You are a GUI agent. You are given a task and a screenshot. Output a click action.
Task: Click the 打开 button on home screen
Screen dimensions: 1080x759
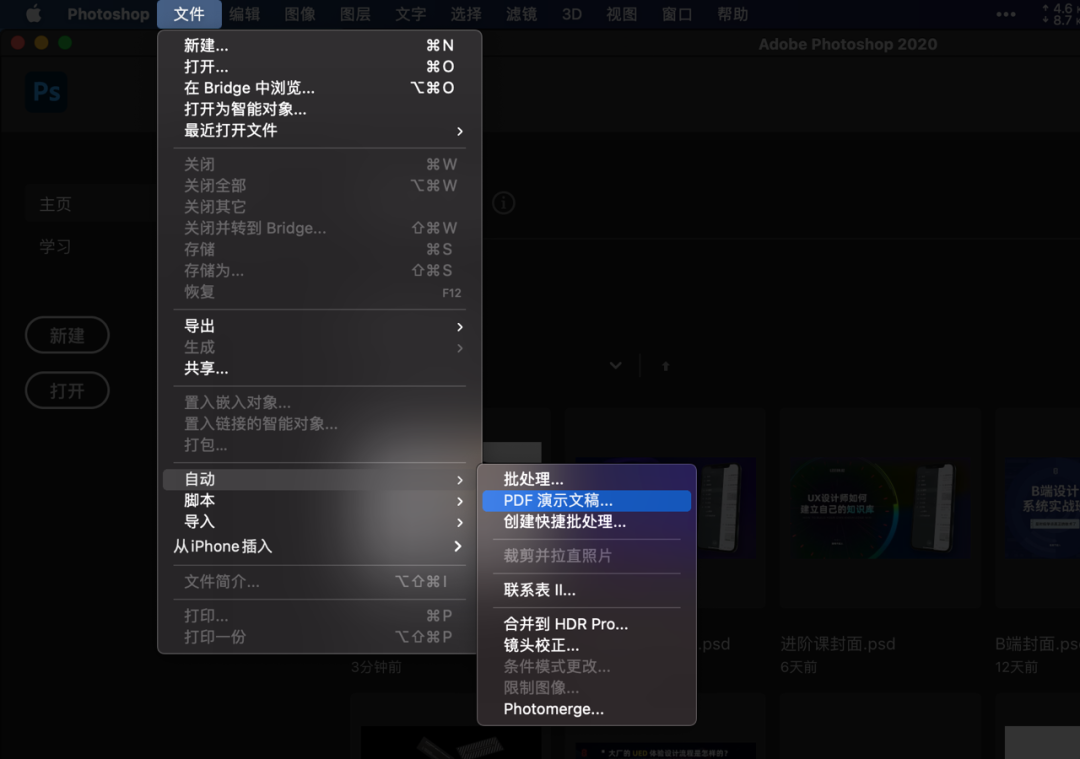tap(67, 391)
